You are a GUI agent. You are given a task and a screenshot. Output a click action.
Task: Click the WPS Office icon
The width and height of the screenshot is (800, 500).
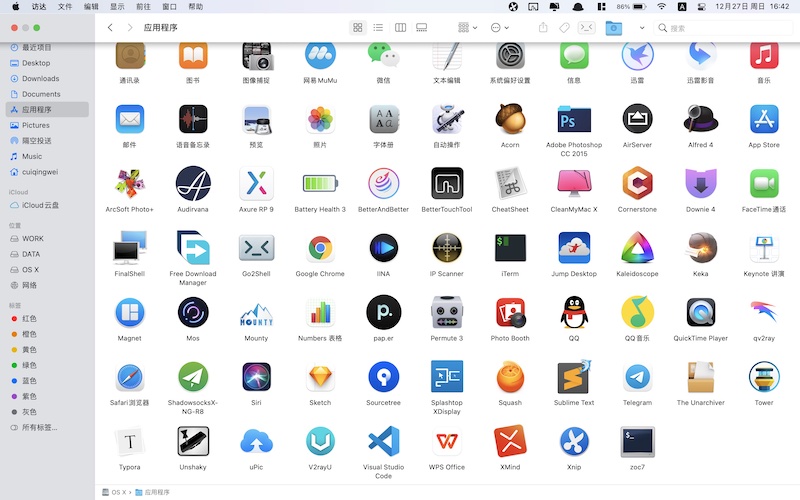tap(447, 441)
